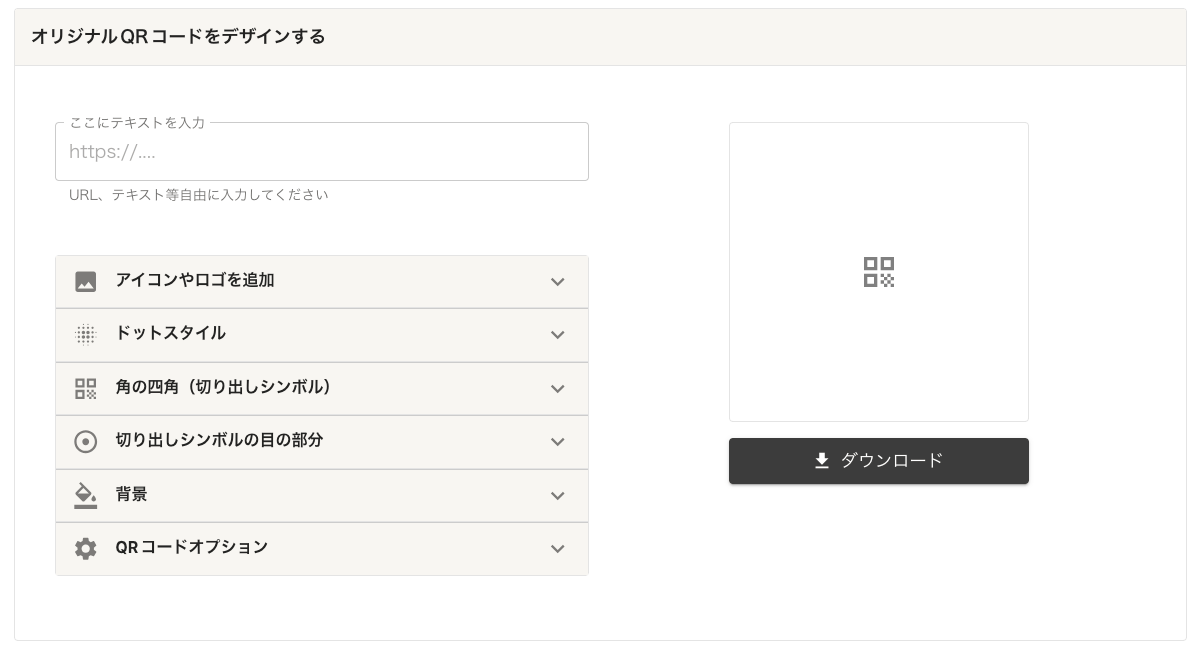Image resolution: width=1196 pixels, height=655 pixels.
Task: Click the image icon beside アイコンやロゴを追加
Action: click(86, 282)
